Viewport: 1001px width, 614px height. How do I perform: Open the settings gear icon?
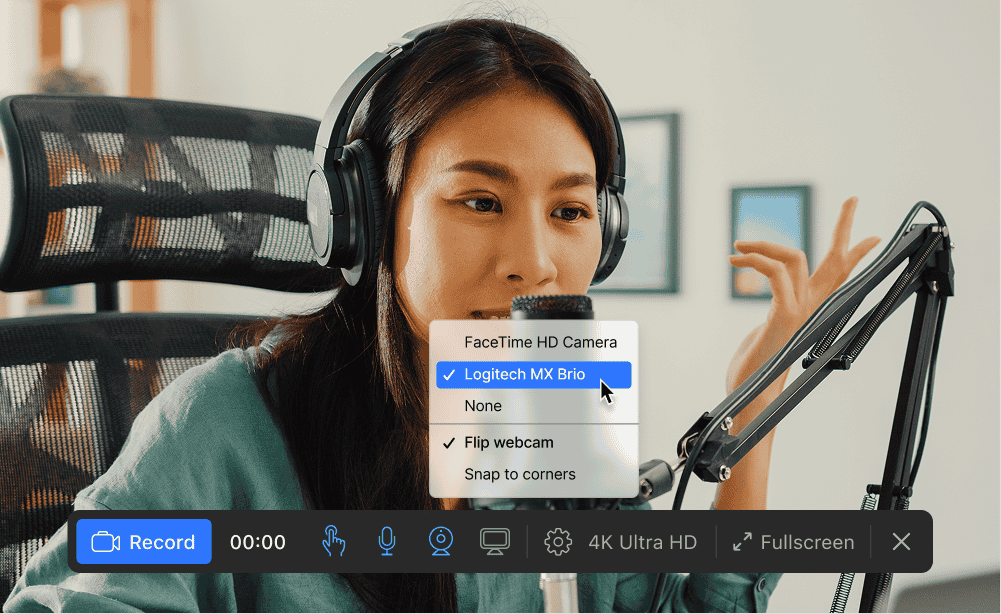pos(557,542)
